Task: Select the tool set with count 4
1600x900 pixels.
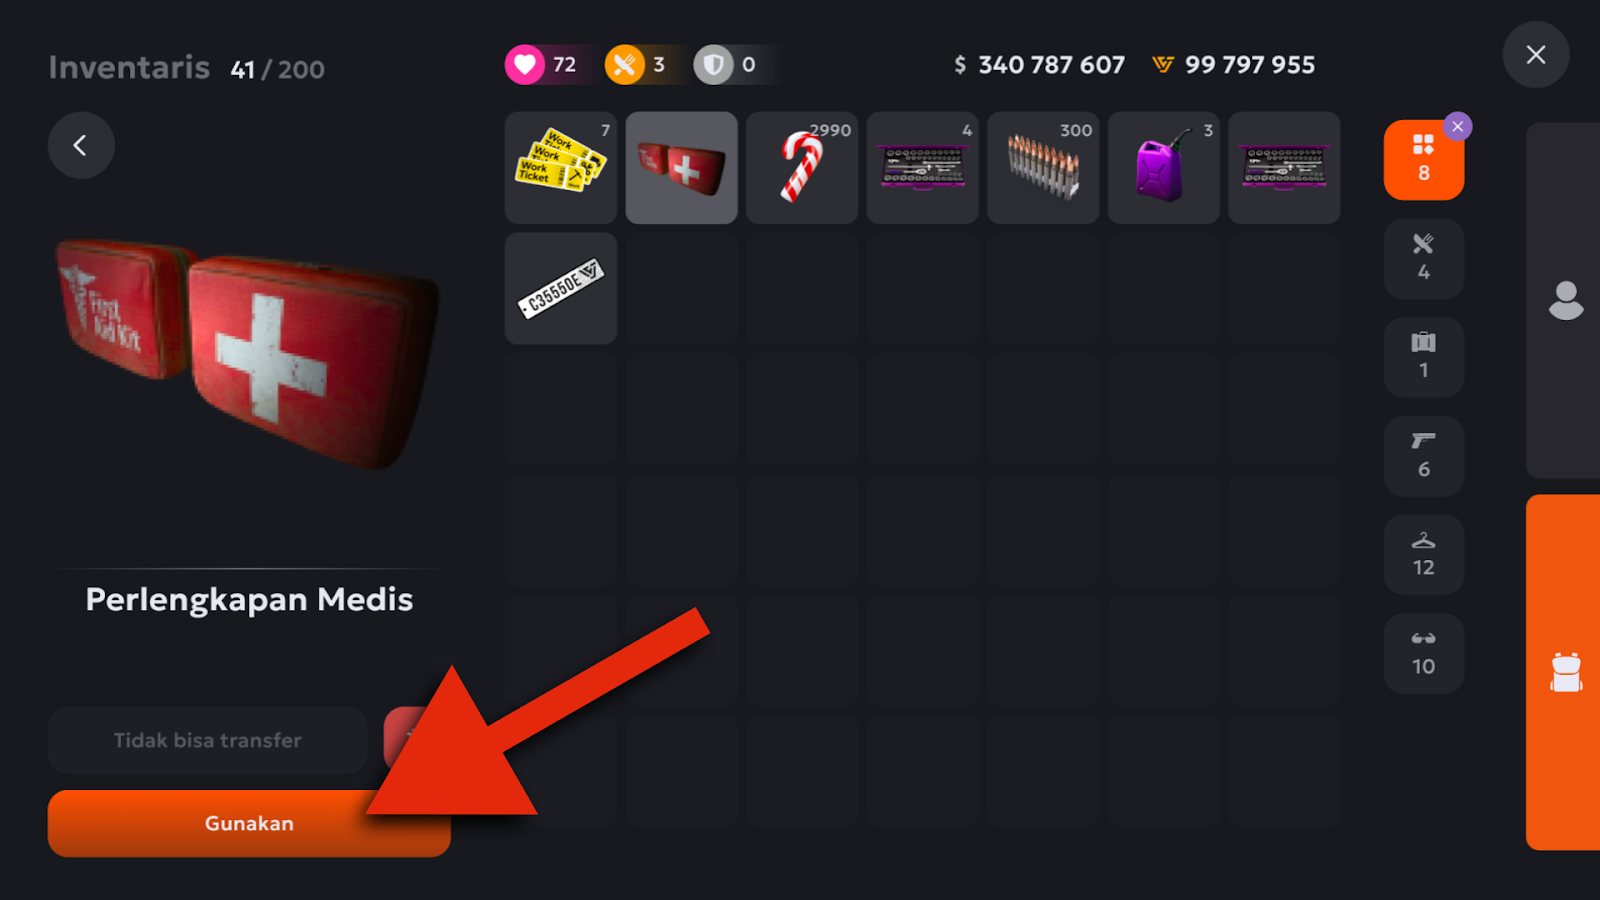Action: 923,168
